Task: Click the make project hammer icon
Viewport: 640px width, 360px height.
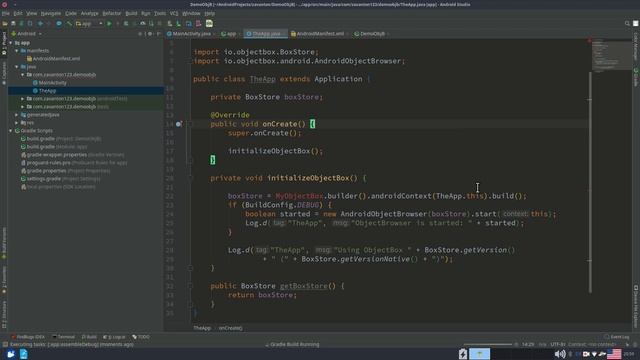Action: coord(69,24)
